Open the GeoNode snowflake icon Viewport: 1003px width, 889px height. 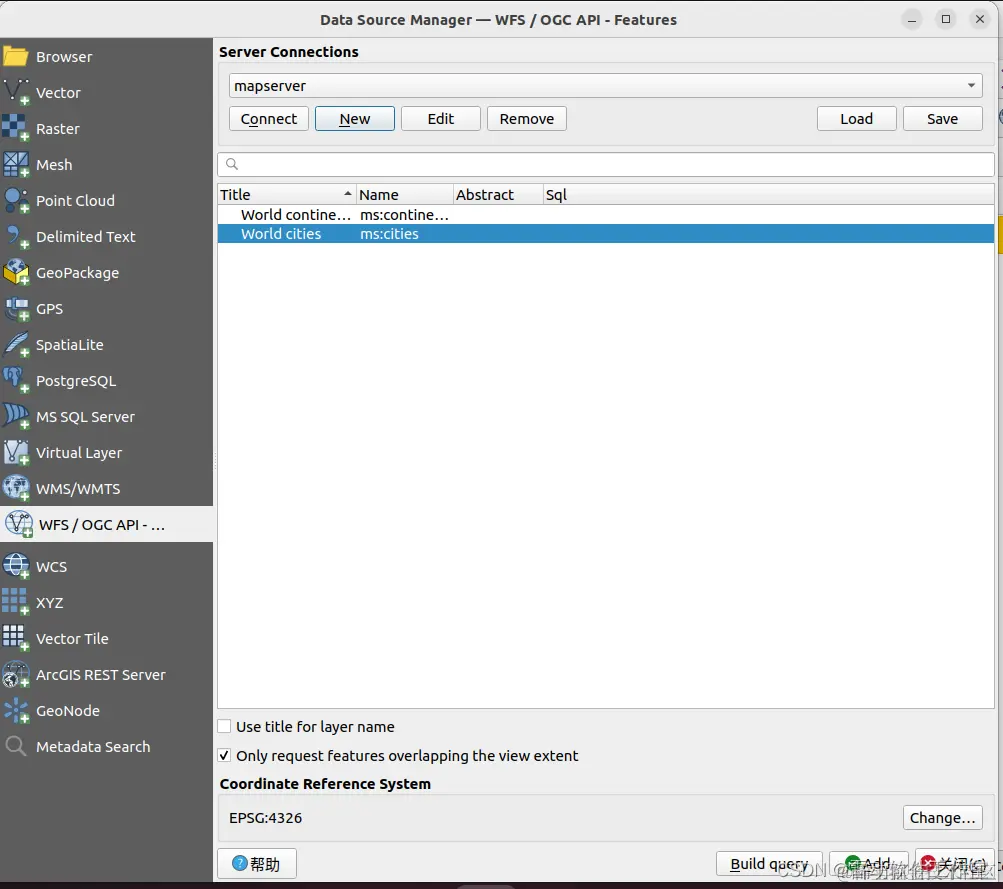(15, 711)
